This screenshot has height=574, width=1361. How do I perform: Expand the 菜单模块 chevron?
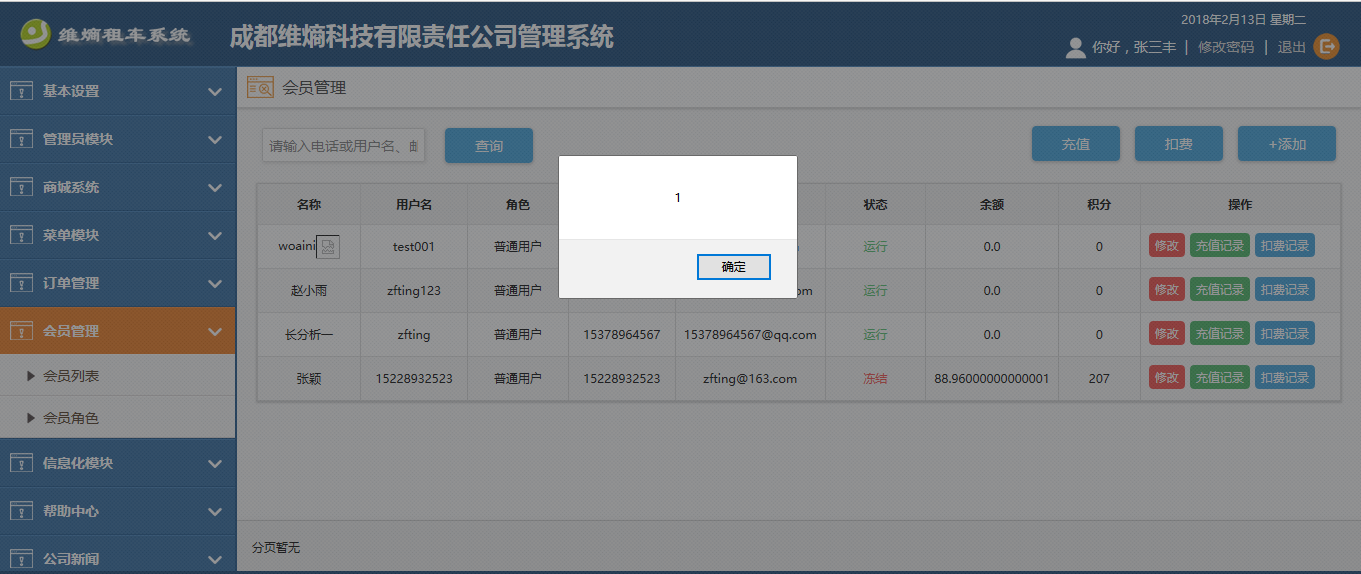(x=214, y=236)
